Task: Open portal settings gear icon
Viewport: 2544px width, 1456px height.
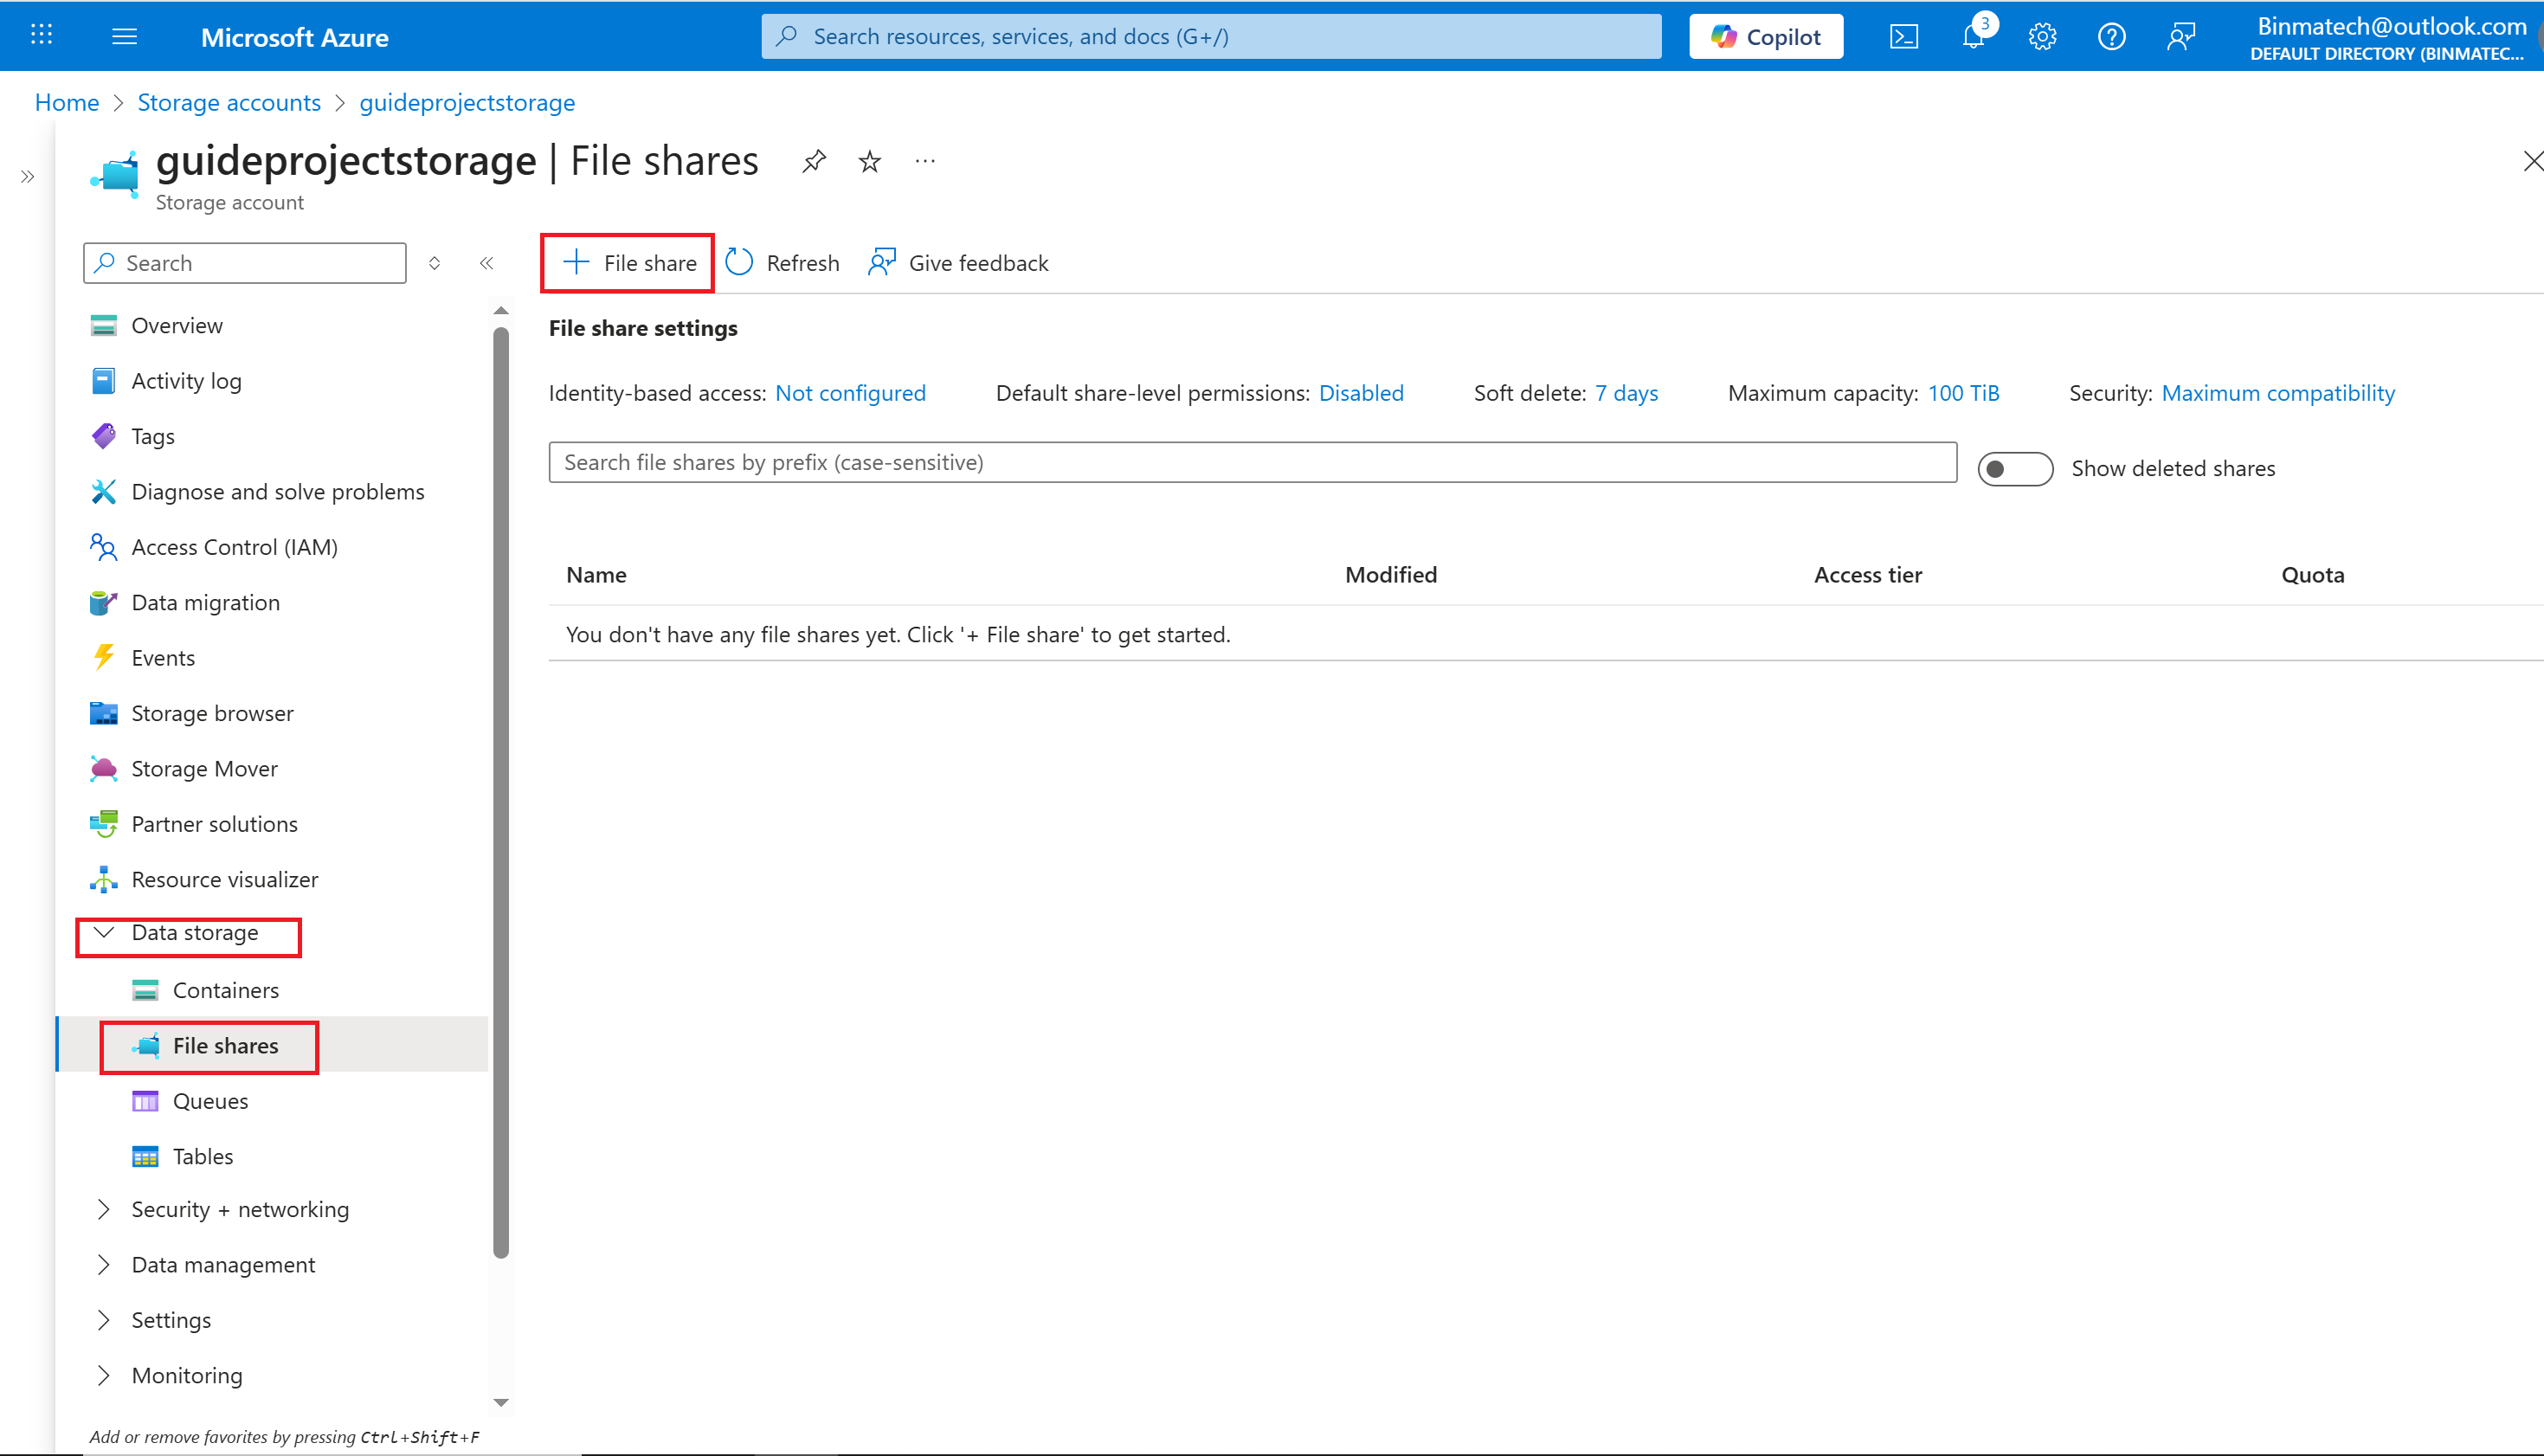Action: (x=2042, y=37)
